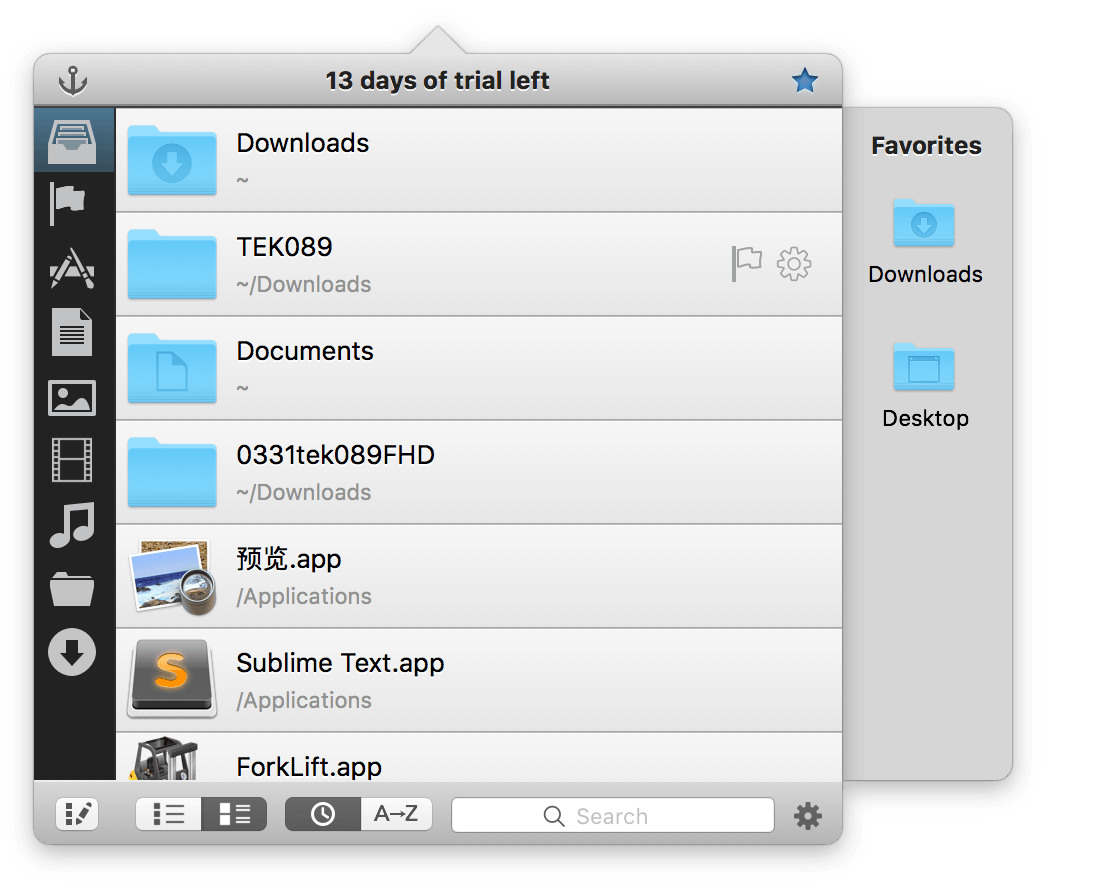Select the inbox tray sidebar icon

(x=72, y=142)
